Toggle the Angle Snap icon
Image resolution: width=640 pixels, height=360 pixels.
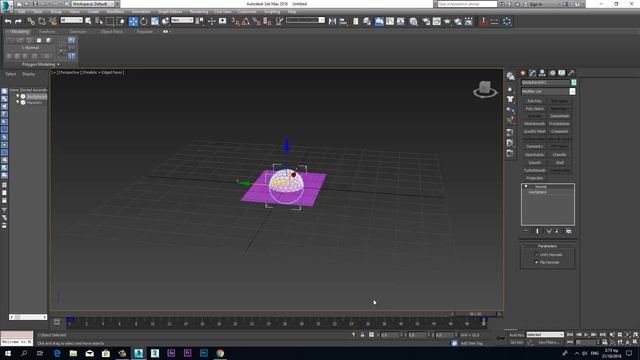pos(246,21)
